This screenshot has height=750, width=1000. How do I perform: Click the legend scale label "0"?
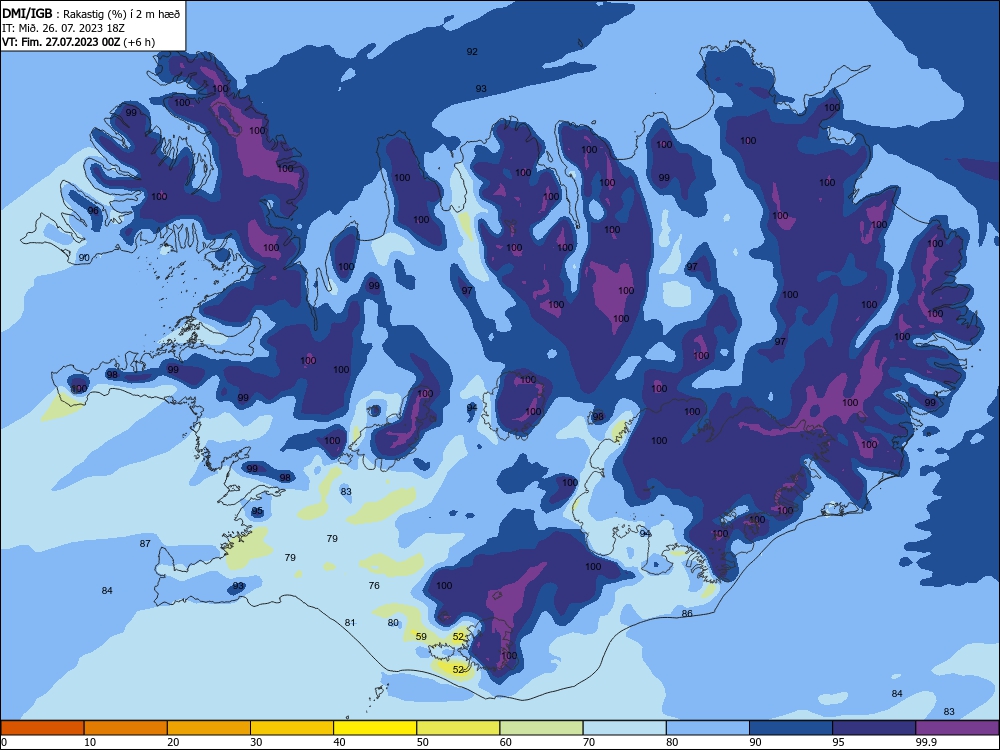pyautogui.click(x=4, y=742)
